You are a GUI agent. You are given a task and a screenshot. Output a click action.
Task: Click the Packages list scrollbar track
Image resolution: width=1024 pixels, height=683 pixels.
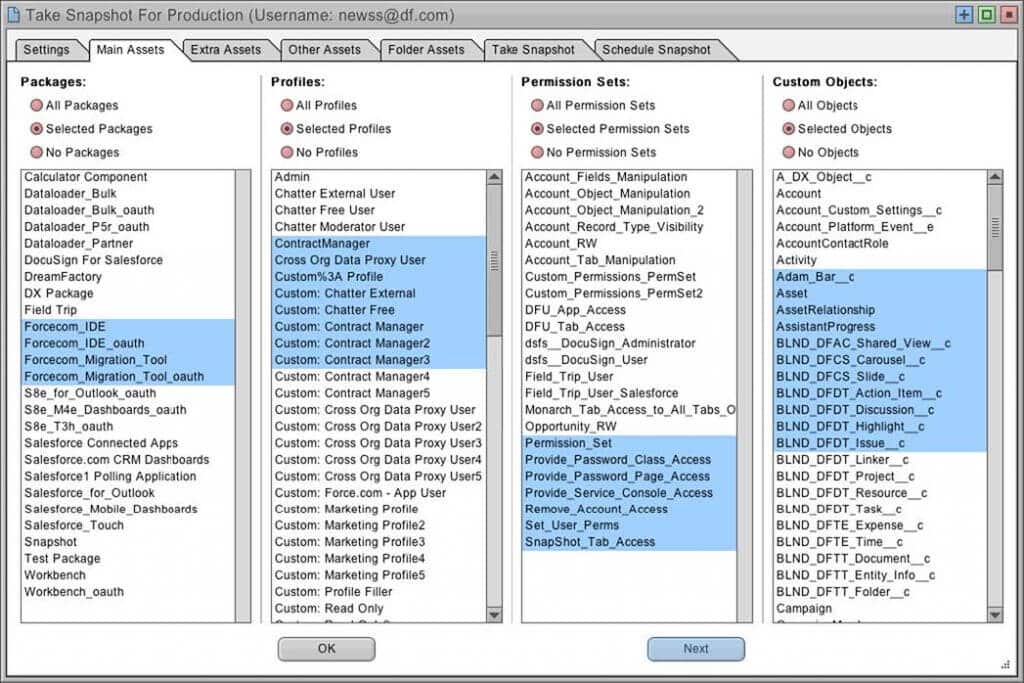click(243, 396)
